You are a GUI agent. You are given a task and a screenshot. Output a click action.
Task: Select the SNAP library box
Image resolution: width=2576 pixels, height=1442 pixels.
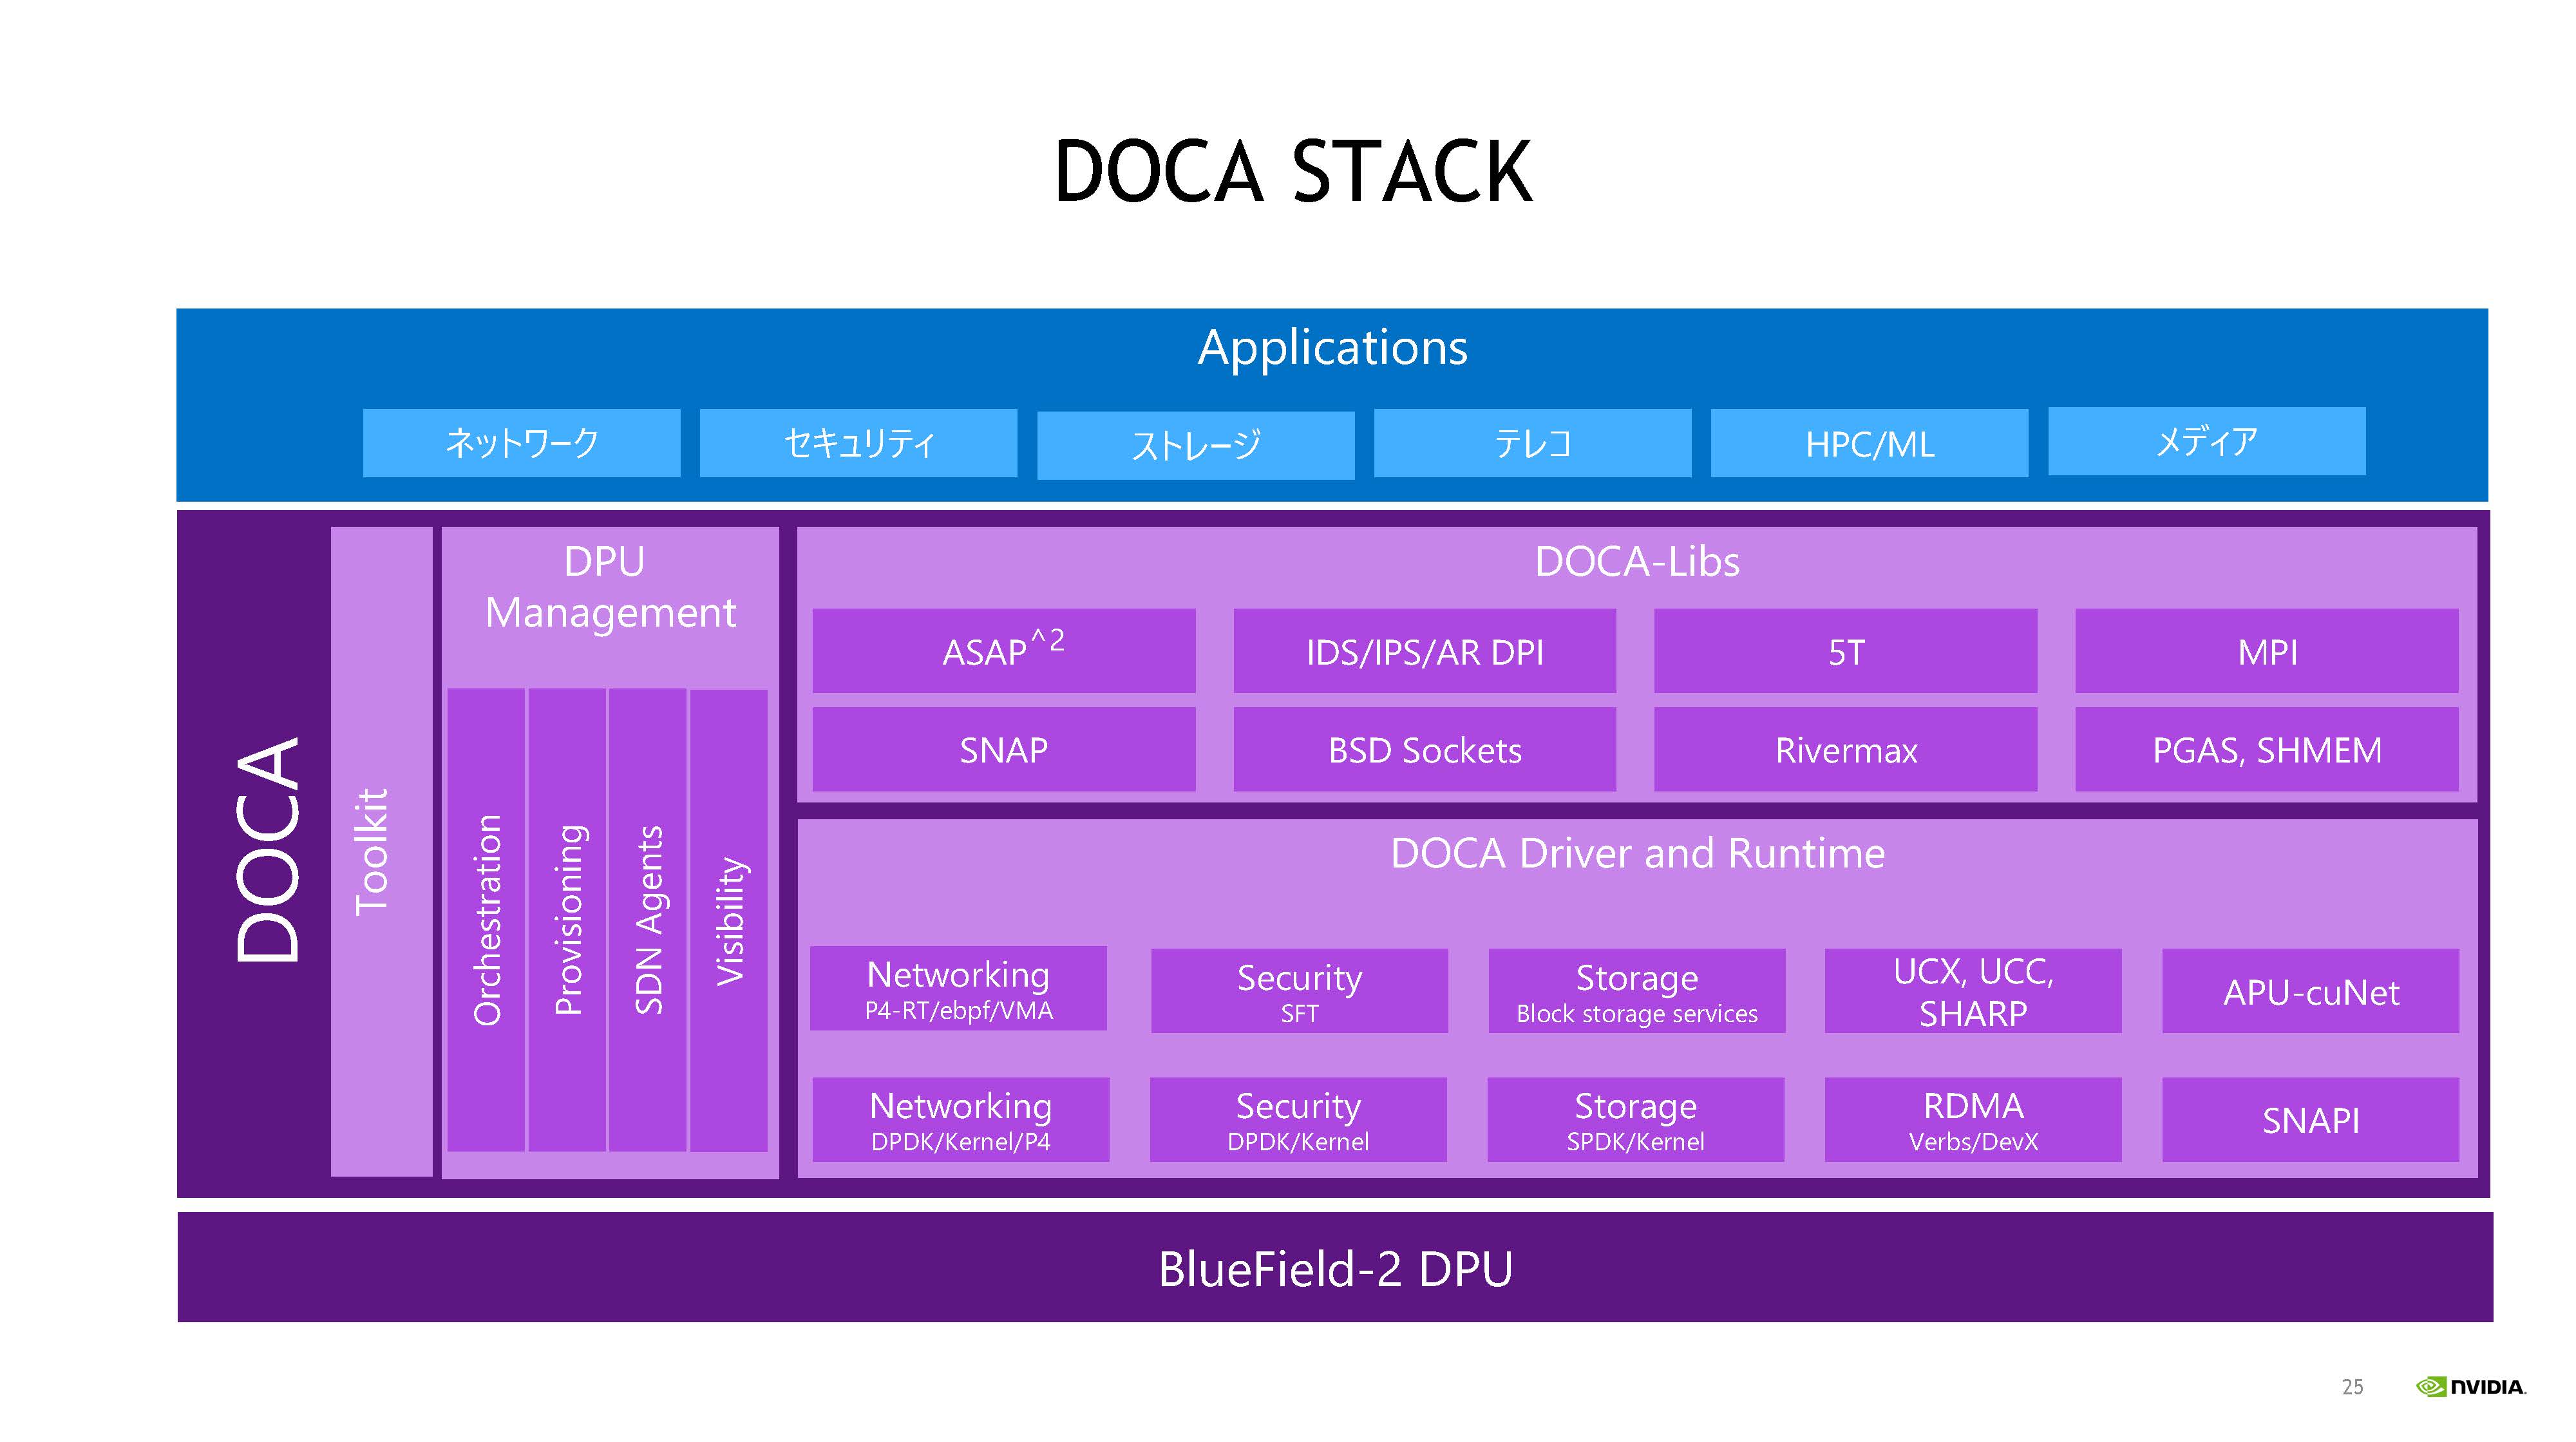coord(1004,750)
